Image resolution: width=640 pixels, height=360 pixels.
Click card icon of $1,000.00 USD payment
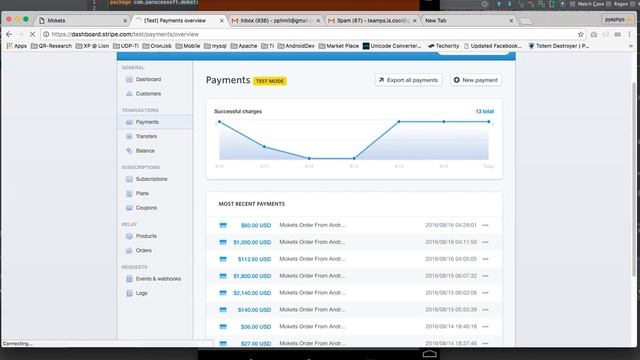pyautogui.click(x=223, y=242)
